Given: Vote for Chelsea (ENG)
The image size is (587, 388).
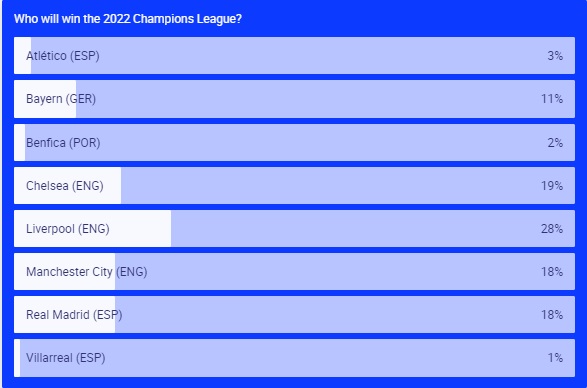Looking at the screenshot, I should tap(294, 185).
